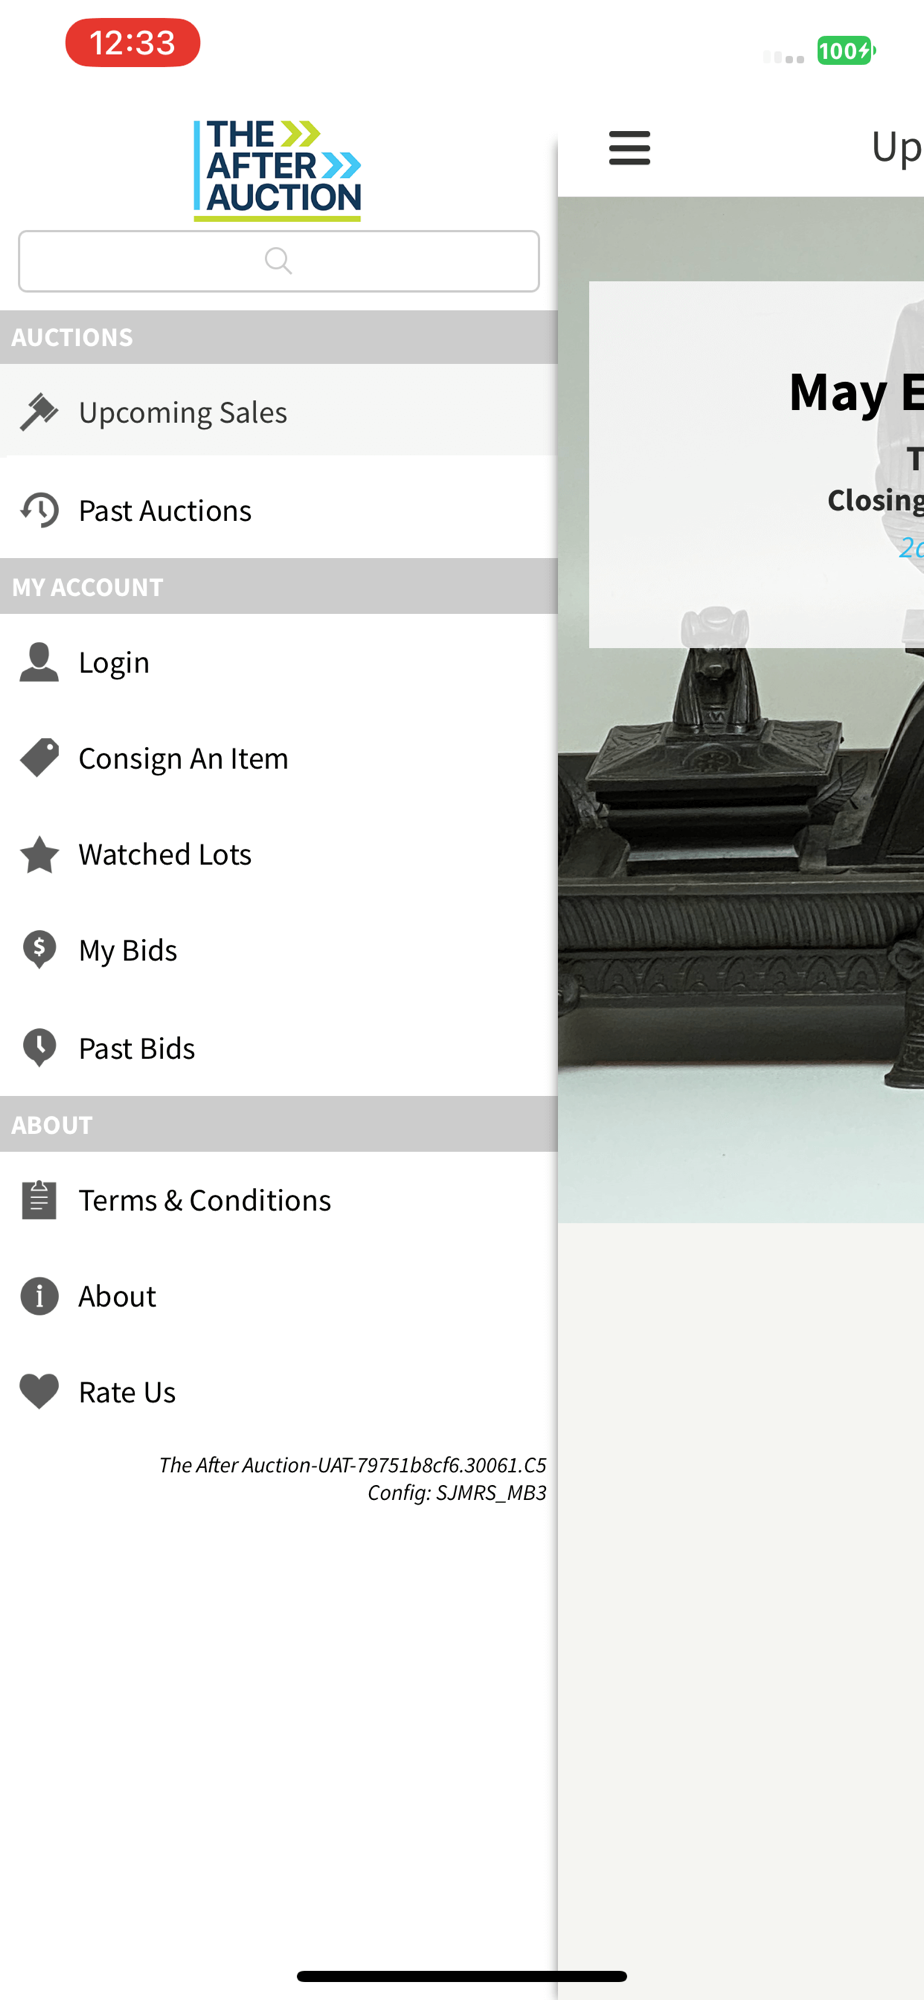Click the gavel icon beside Upcoming Sales
Screen dimensions: 924x2000
tap(39, 411)
